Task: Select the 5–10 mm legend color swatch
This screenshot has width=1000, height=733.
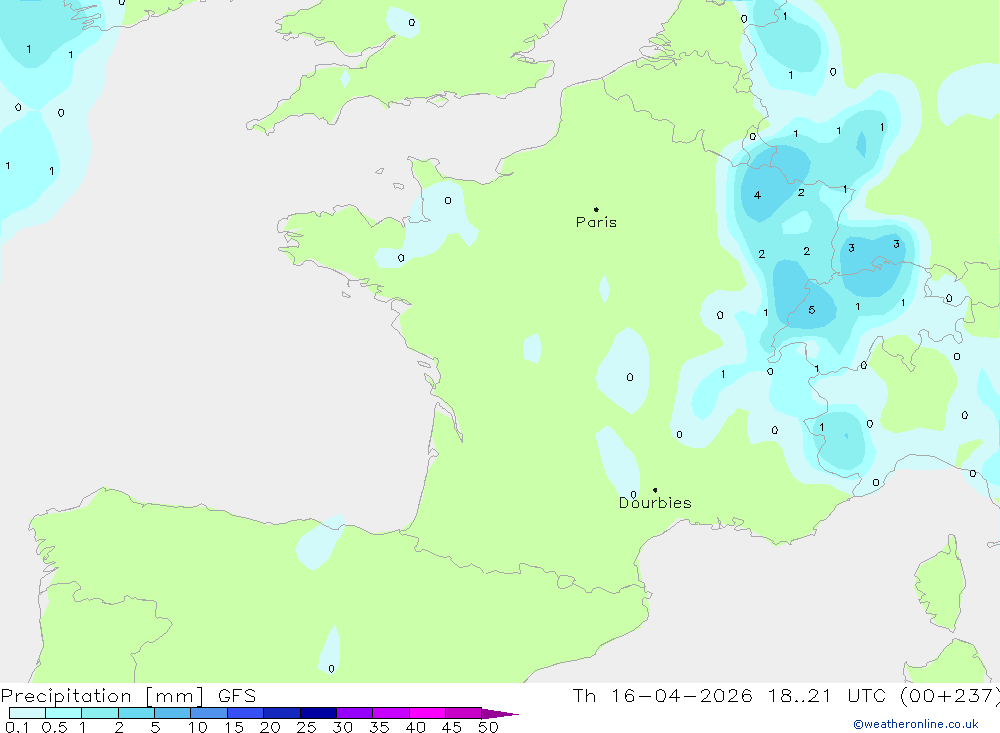Action: (x=173, y=713)
